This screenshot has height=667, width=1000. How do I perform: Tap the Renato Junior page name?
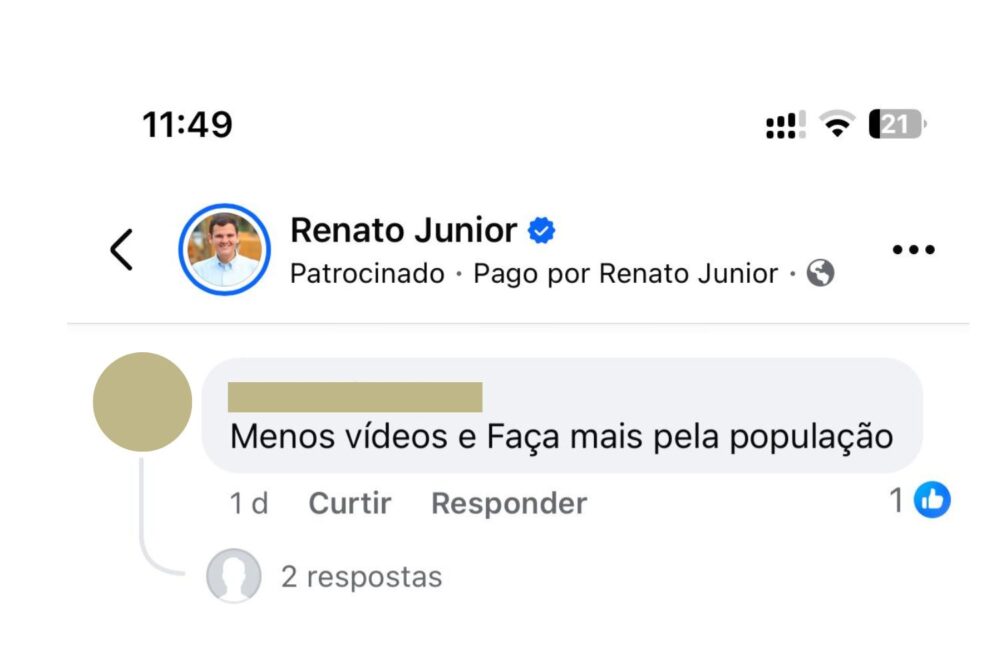pyautogui.click(x=403, y=231)
